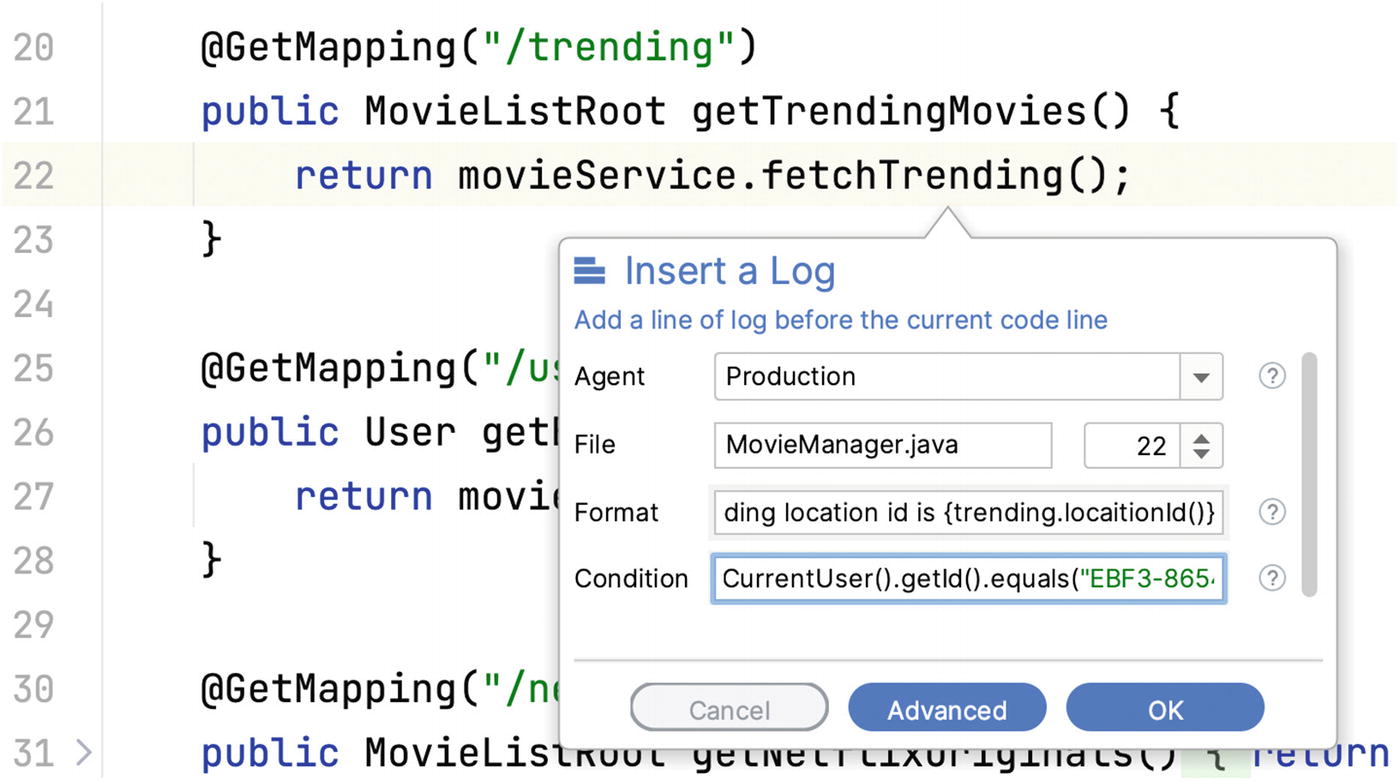Click the Condition expression field
1400x781 pixels.
point(968,579)
